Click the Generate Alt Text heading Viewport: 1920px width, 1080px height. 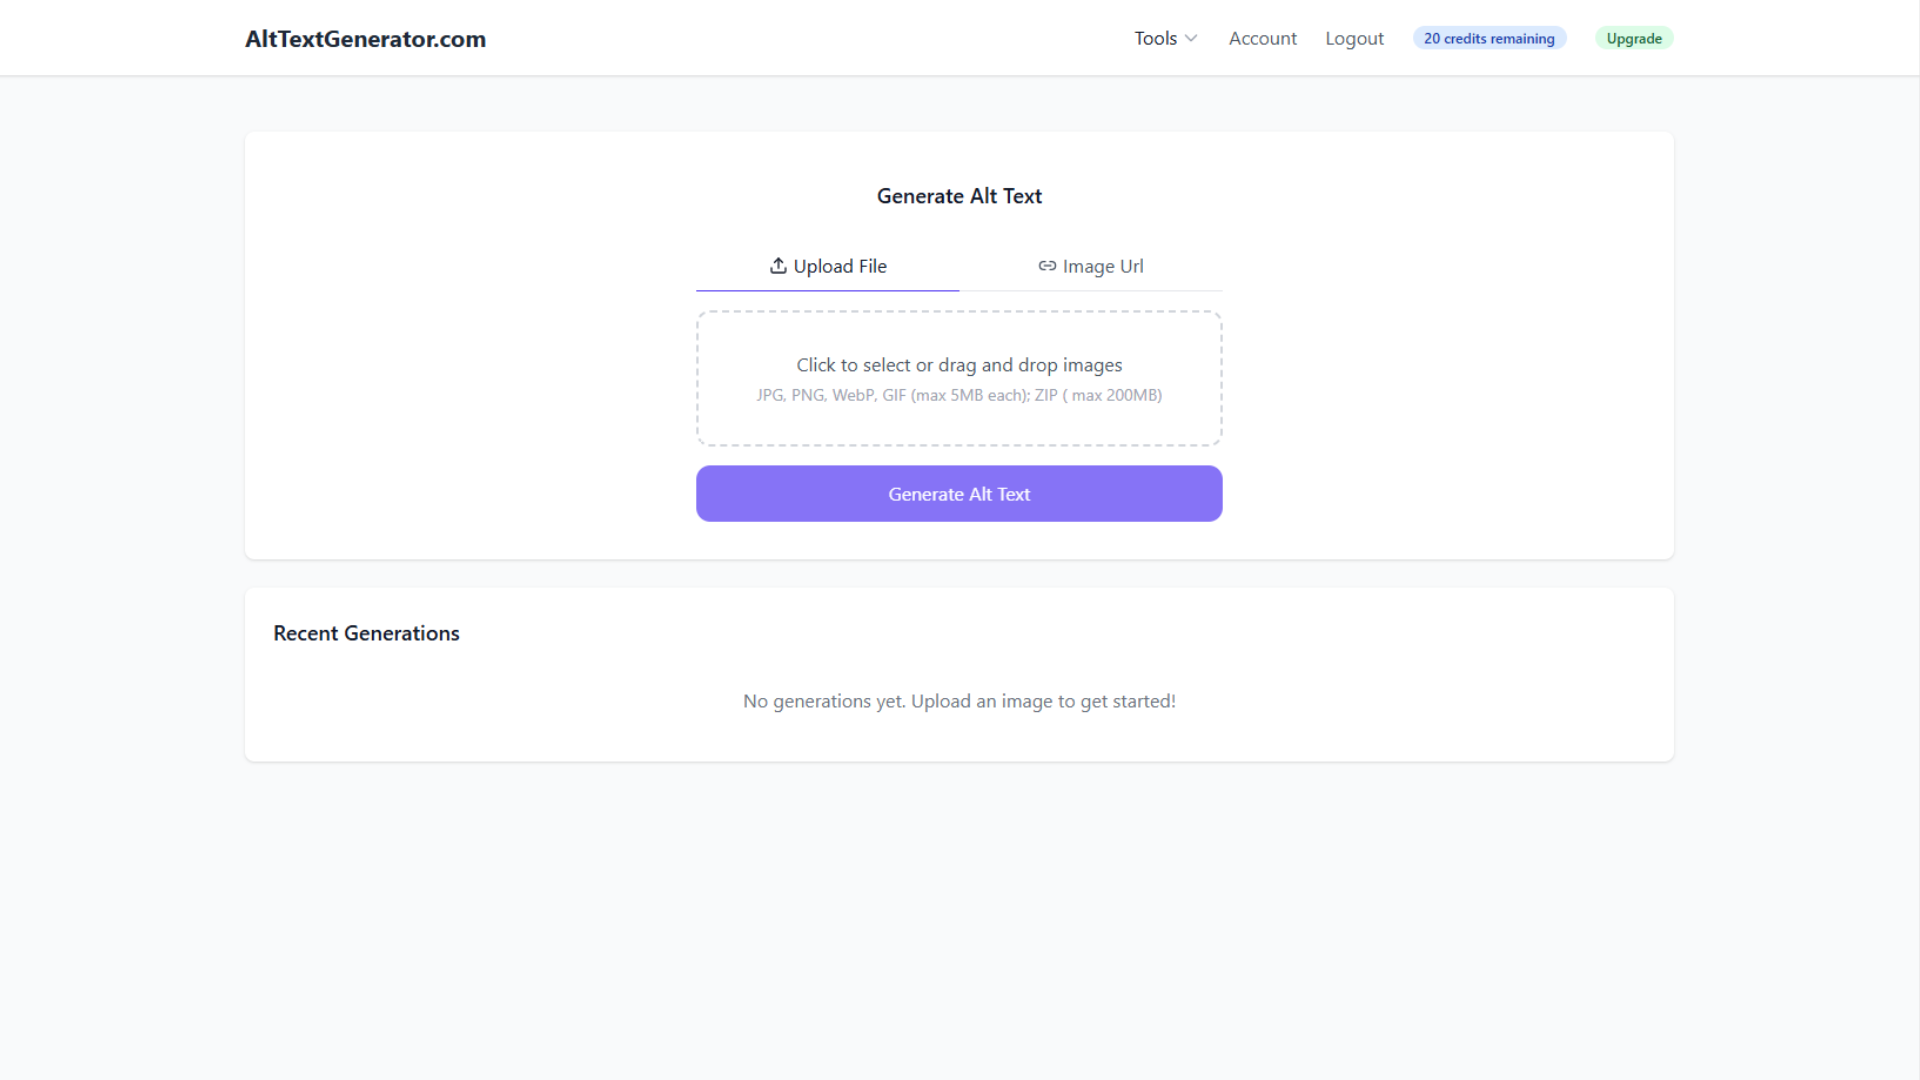click(x=959, y=196)
